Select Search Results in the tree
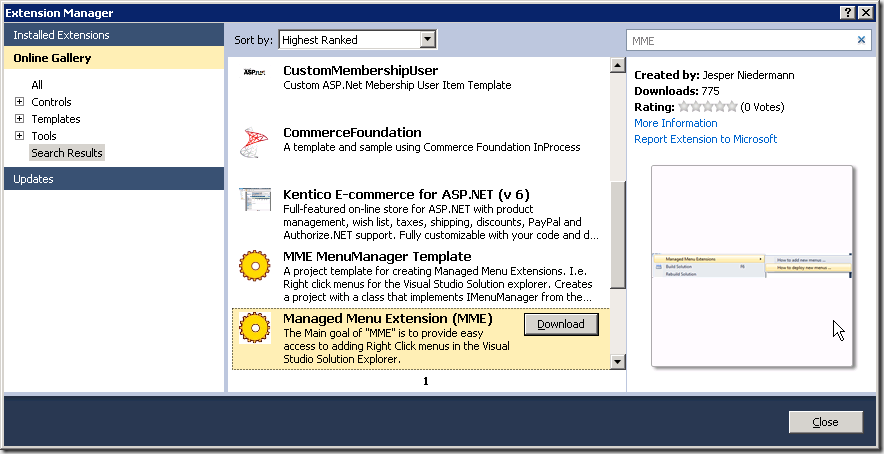This screenshot has width=884, height=454. [x=67, y=153]
